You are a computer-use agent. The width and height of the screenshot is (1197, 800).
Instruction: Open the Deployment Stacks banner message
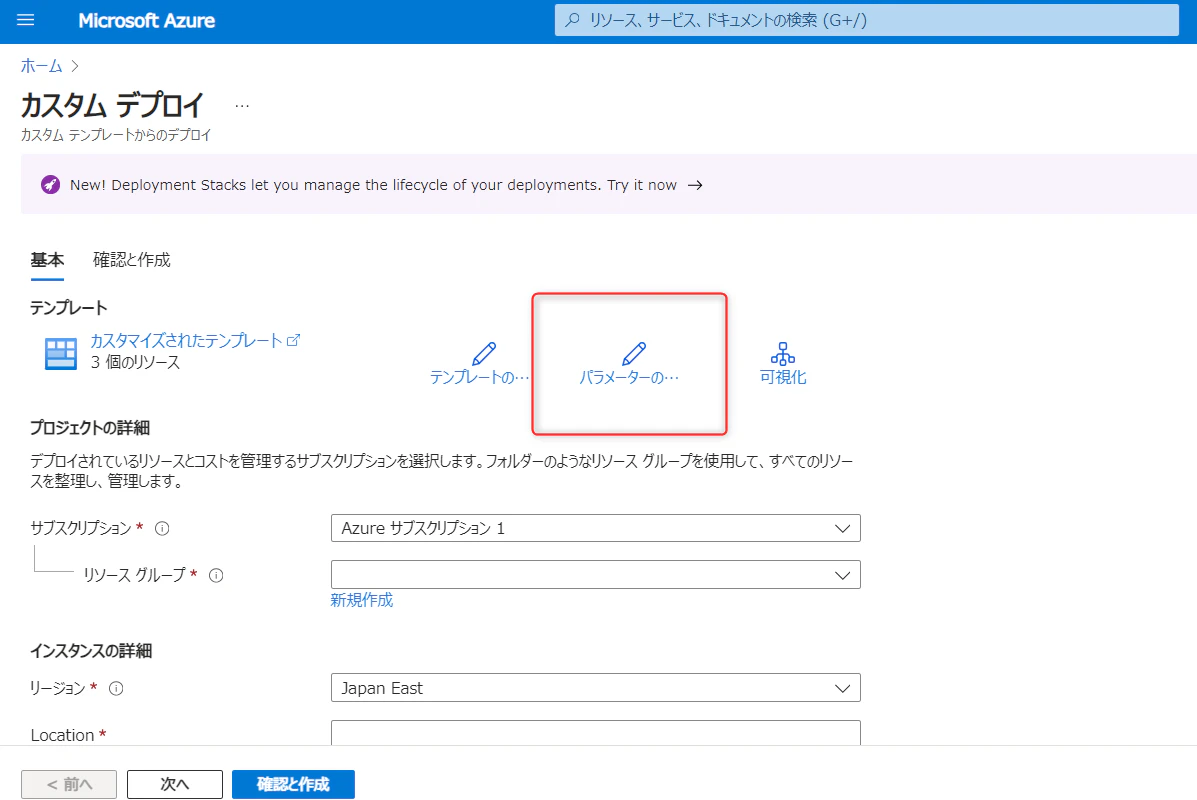click(x=373, y=185)
